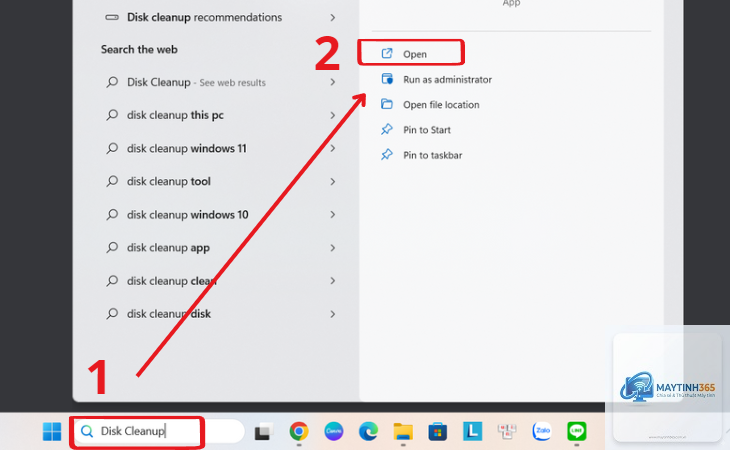Expand the 'disk cleanup windows 11' chevron
Image resolution: width=730 pixels, height=450 pixels.
pos(332,148)
